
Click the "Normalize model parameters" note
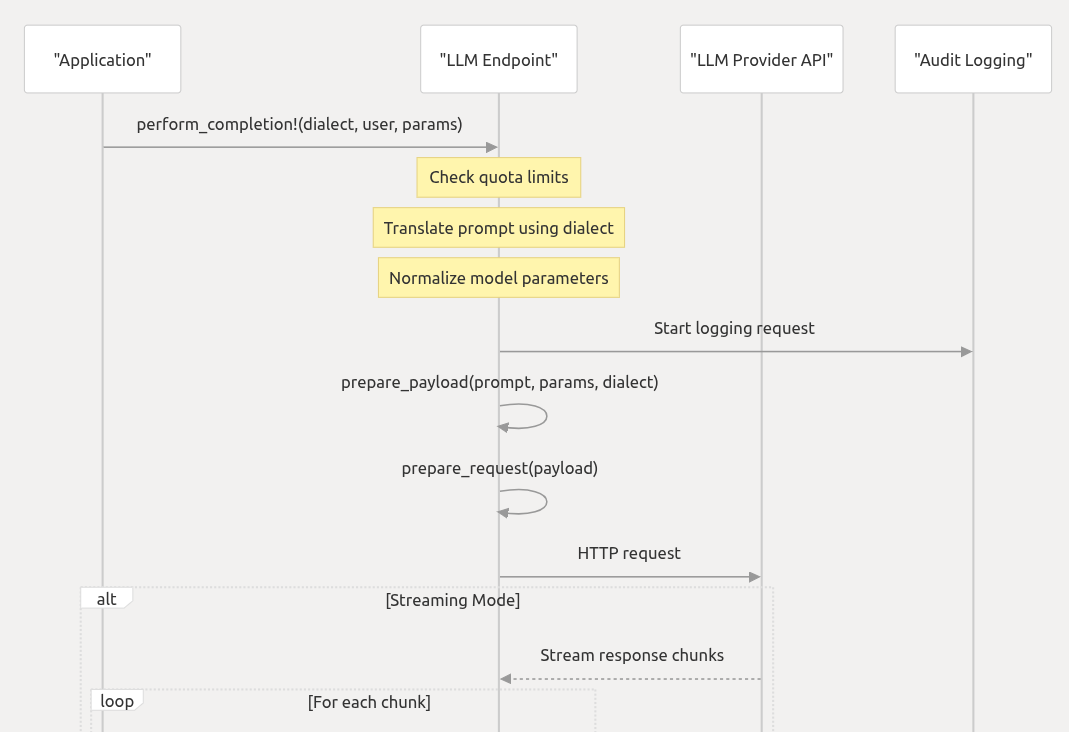coord(499,278)
